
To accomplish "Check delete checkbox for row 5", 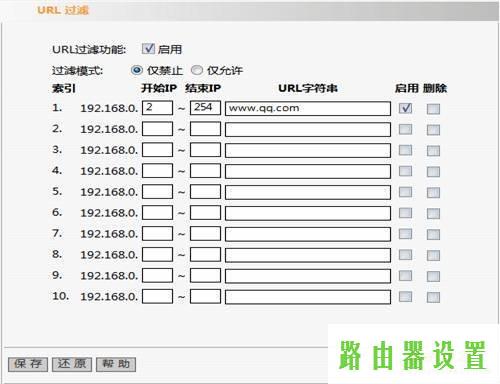I will tap(433, 193).
